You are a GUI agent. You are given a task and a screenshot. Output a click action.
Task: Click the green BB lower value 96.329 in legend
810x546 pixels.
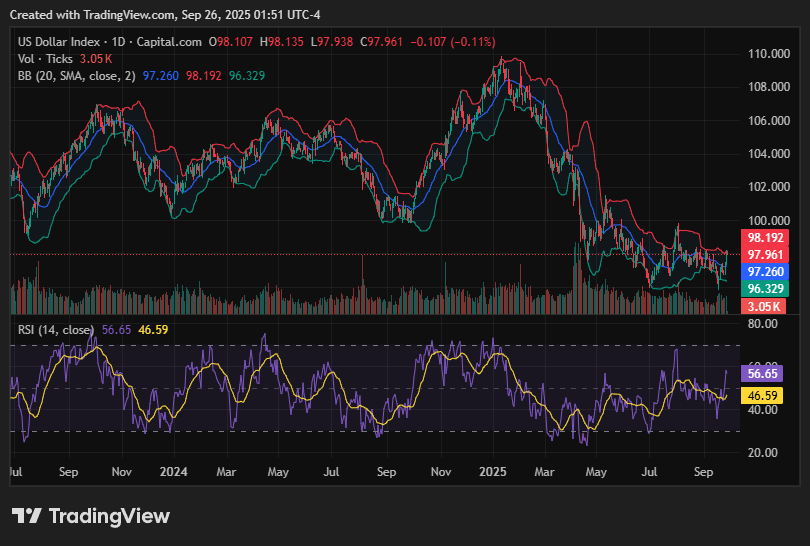(x=247, y=76)
